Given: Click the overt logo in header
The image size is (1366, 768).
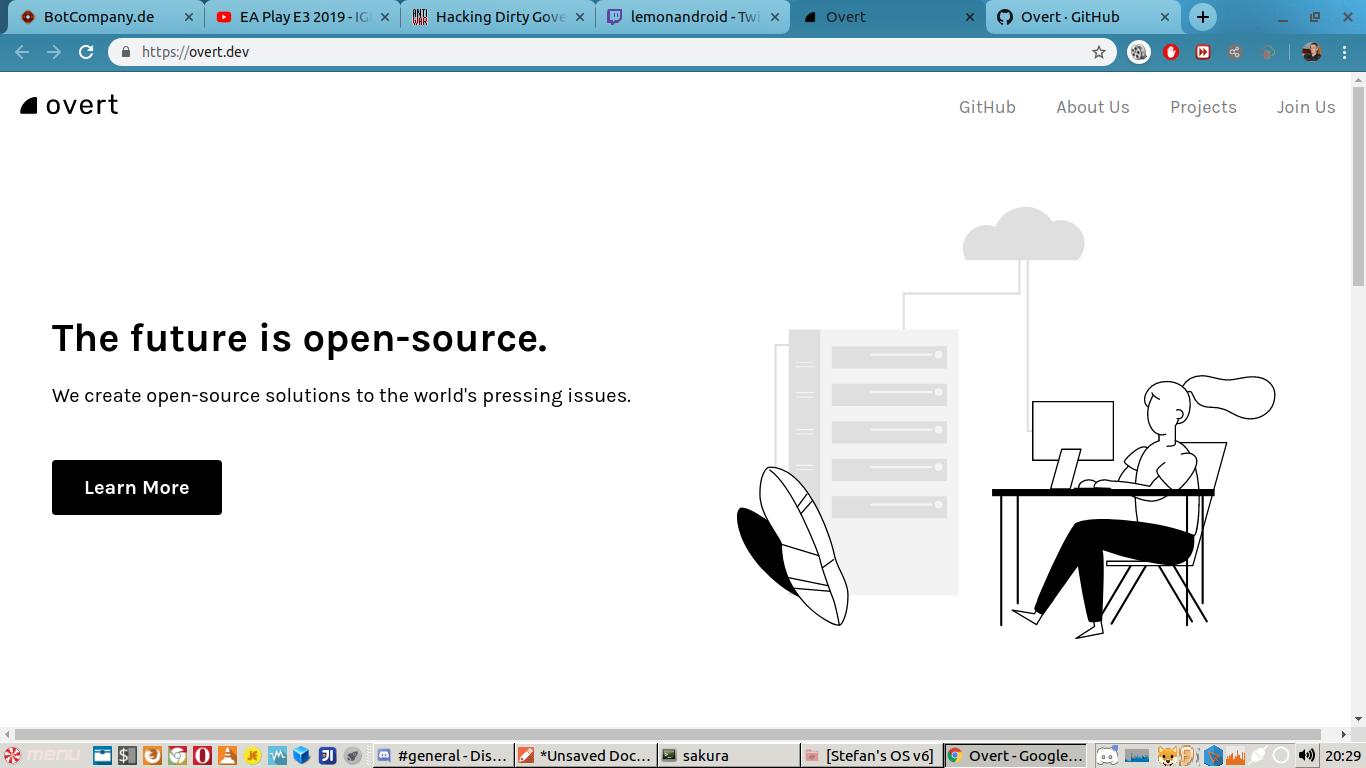Looking at the screenshot, I should click(x=70, y=106).
